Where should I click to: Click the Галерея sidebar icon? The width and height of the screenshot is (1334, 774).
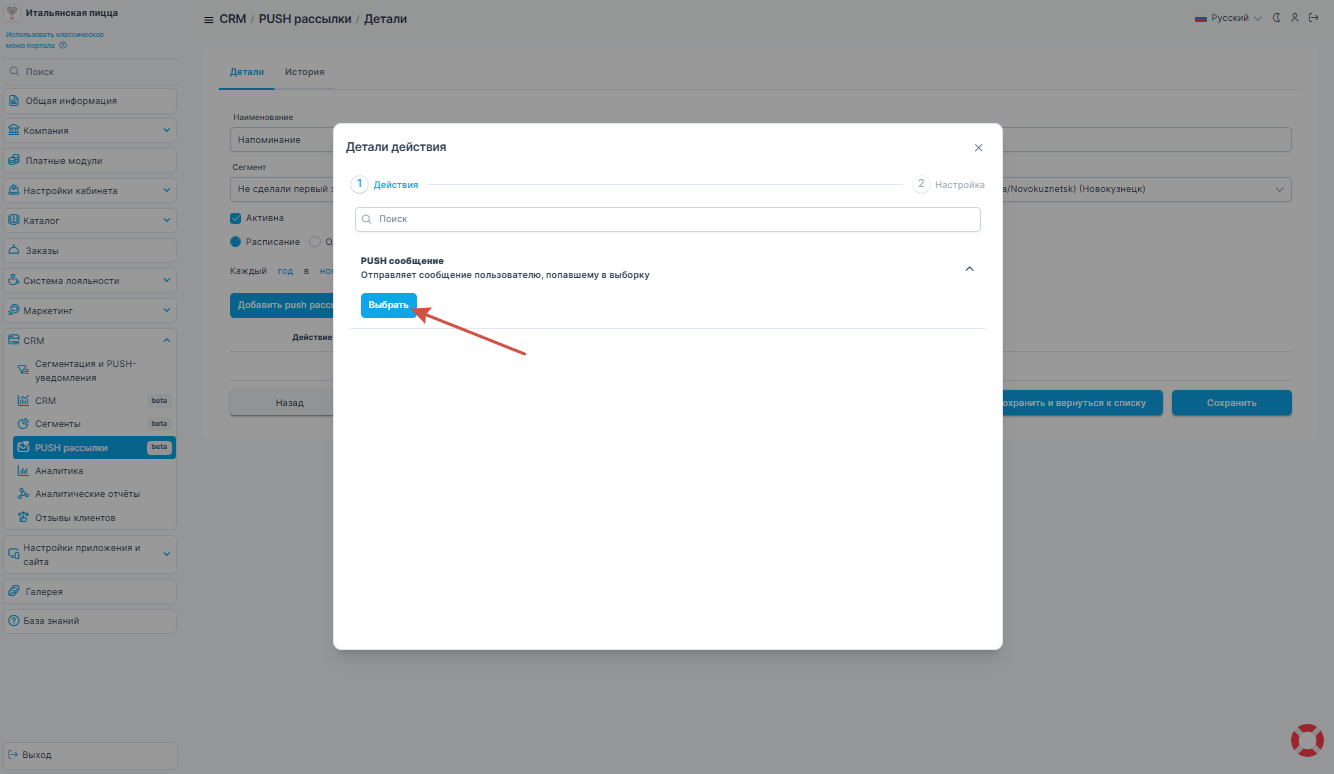15,591
